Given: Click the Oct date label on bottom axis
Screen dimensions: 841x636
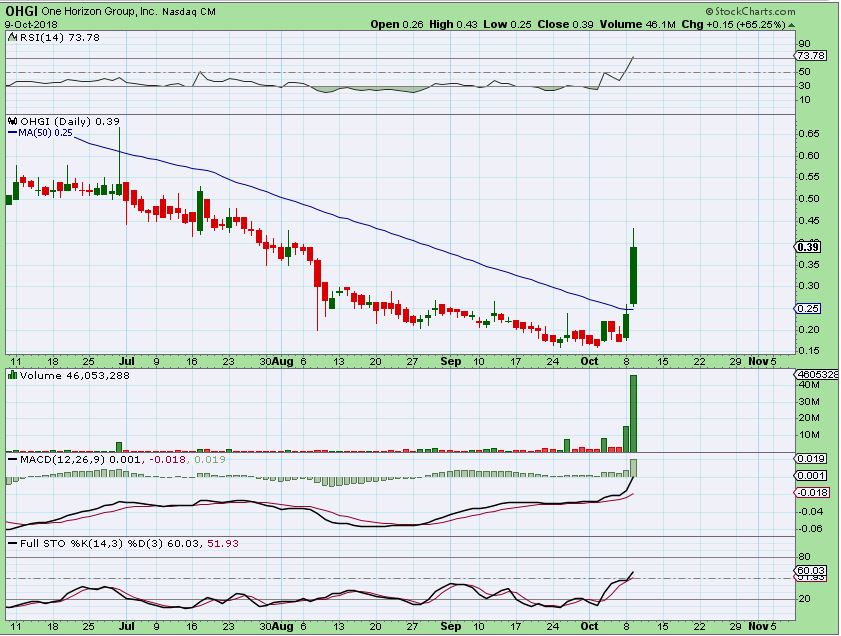Looking at the screenshot, I should (589, 626).
